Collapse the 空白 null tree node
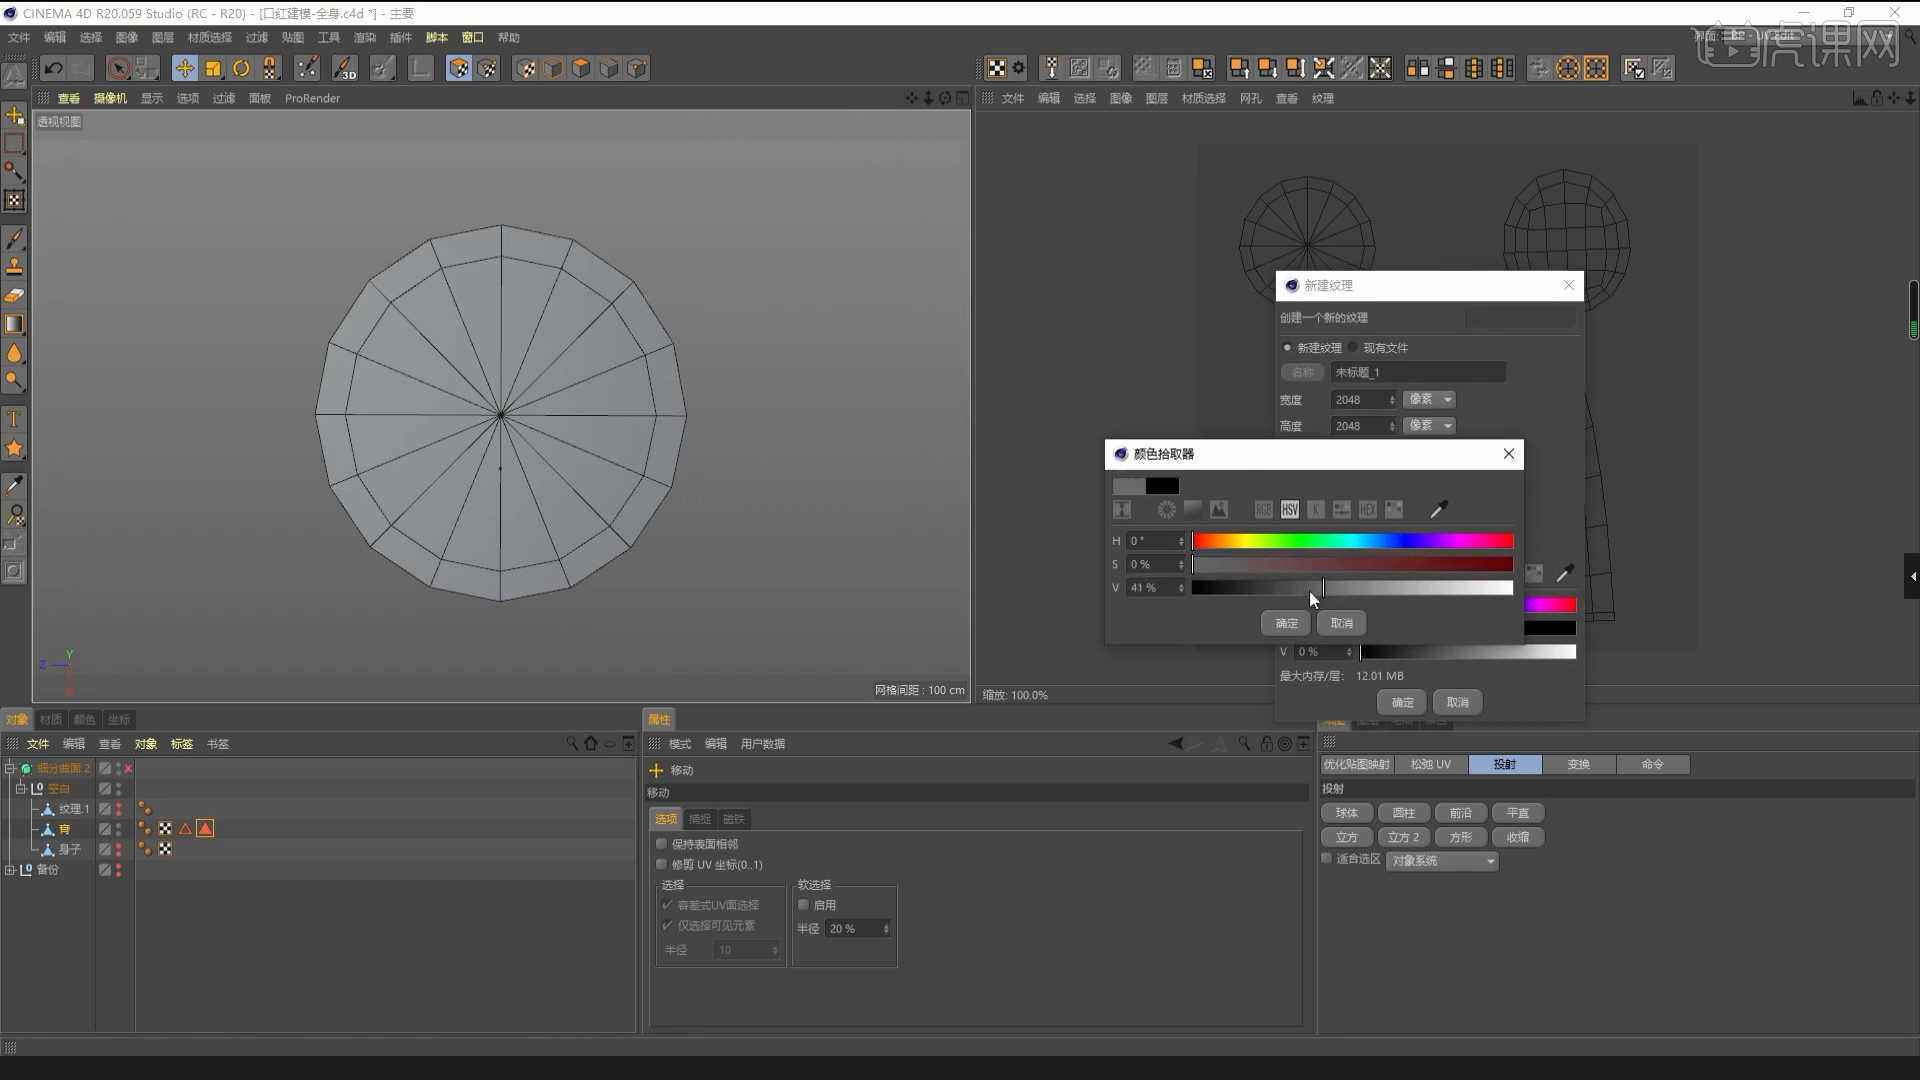 tap(20, 788)
